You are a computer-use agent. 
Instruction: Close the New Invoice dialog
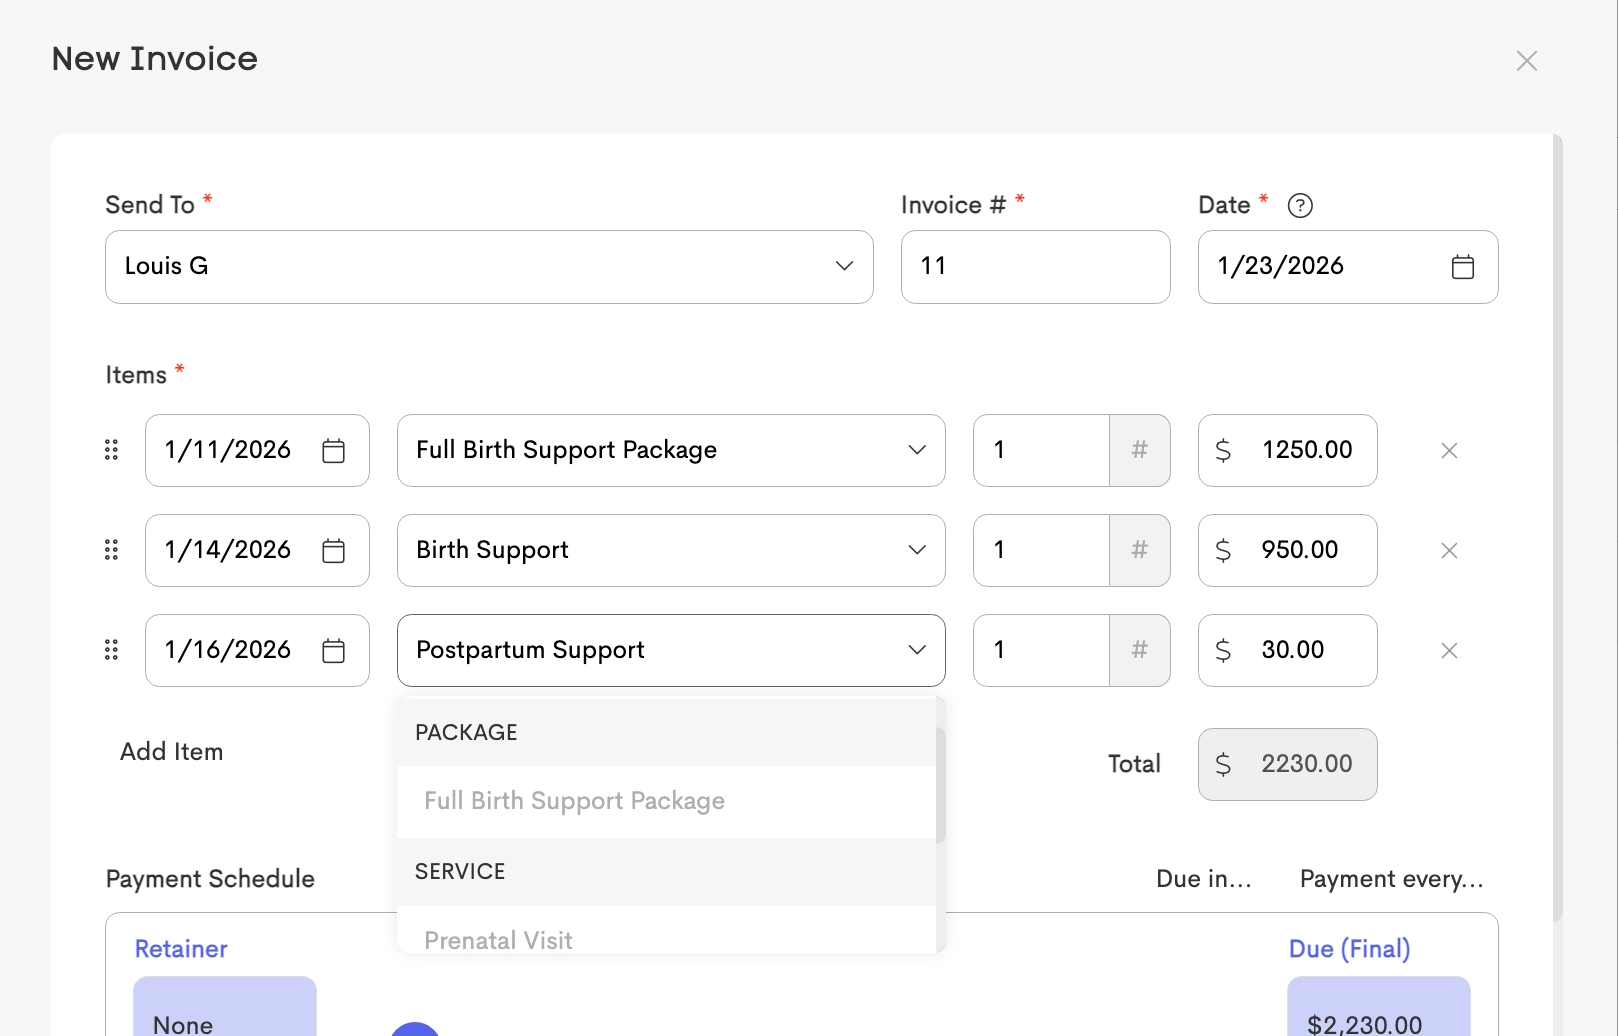point(1526,61)
